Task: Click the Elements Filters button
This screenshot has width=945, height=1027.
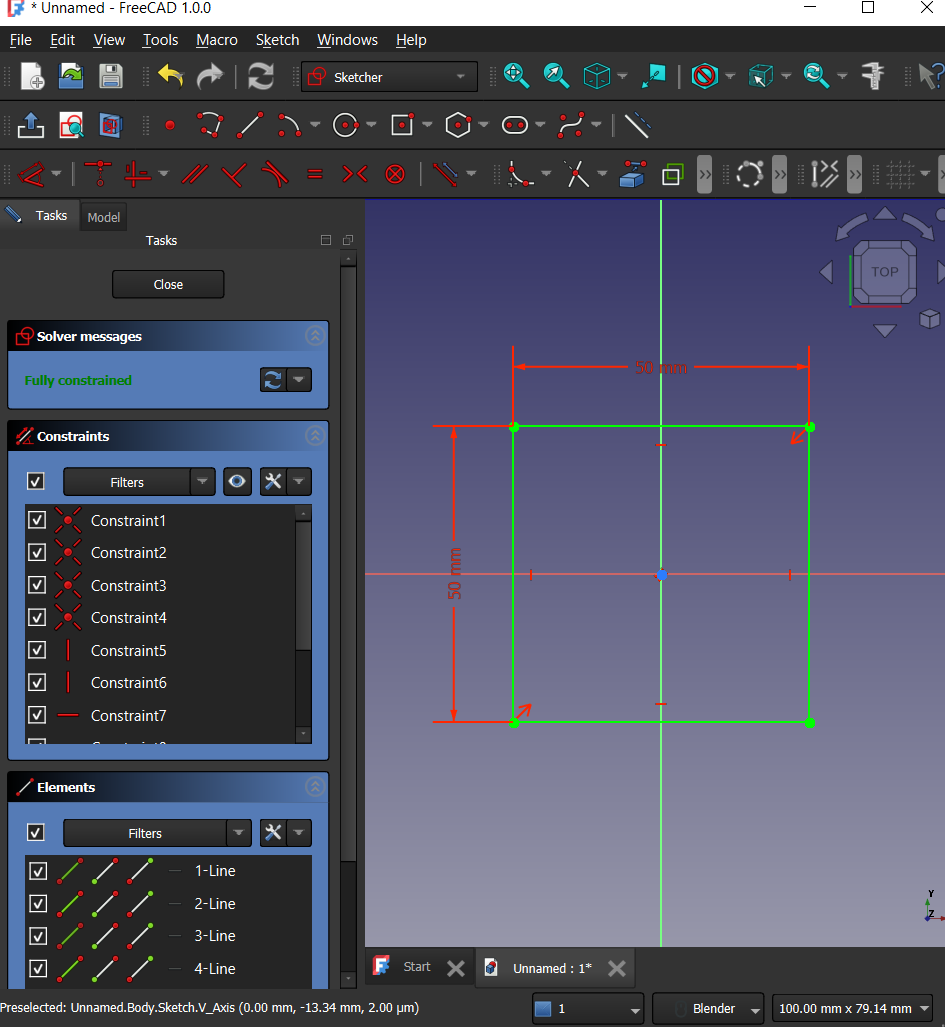Action: [x=145, y=833]
